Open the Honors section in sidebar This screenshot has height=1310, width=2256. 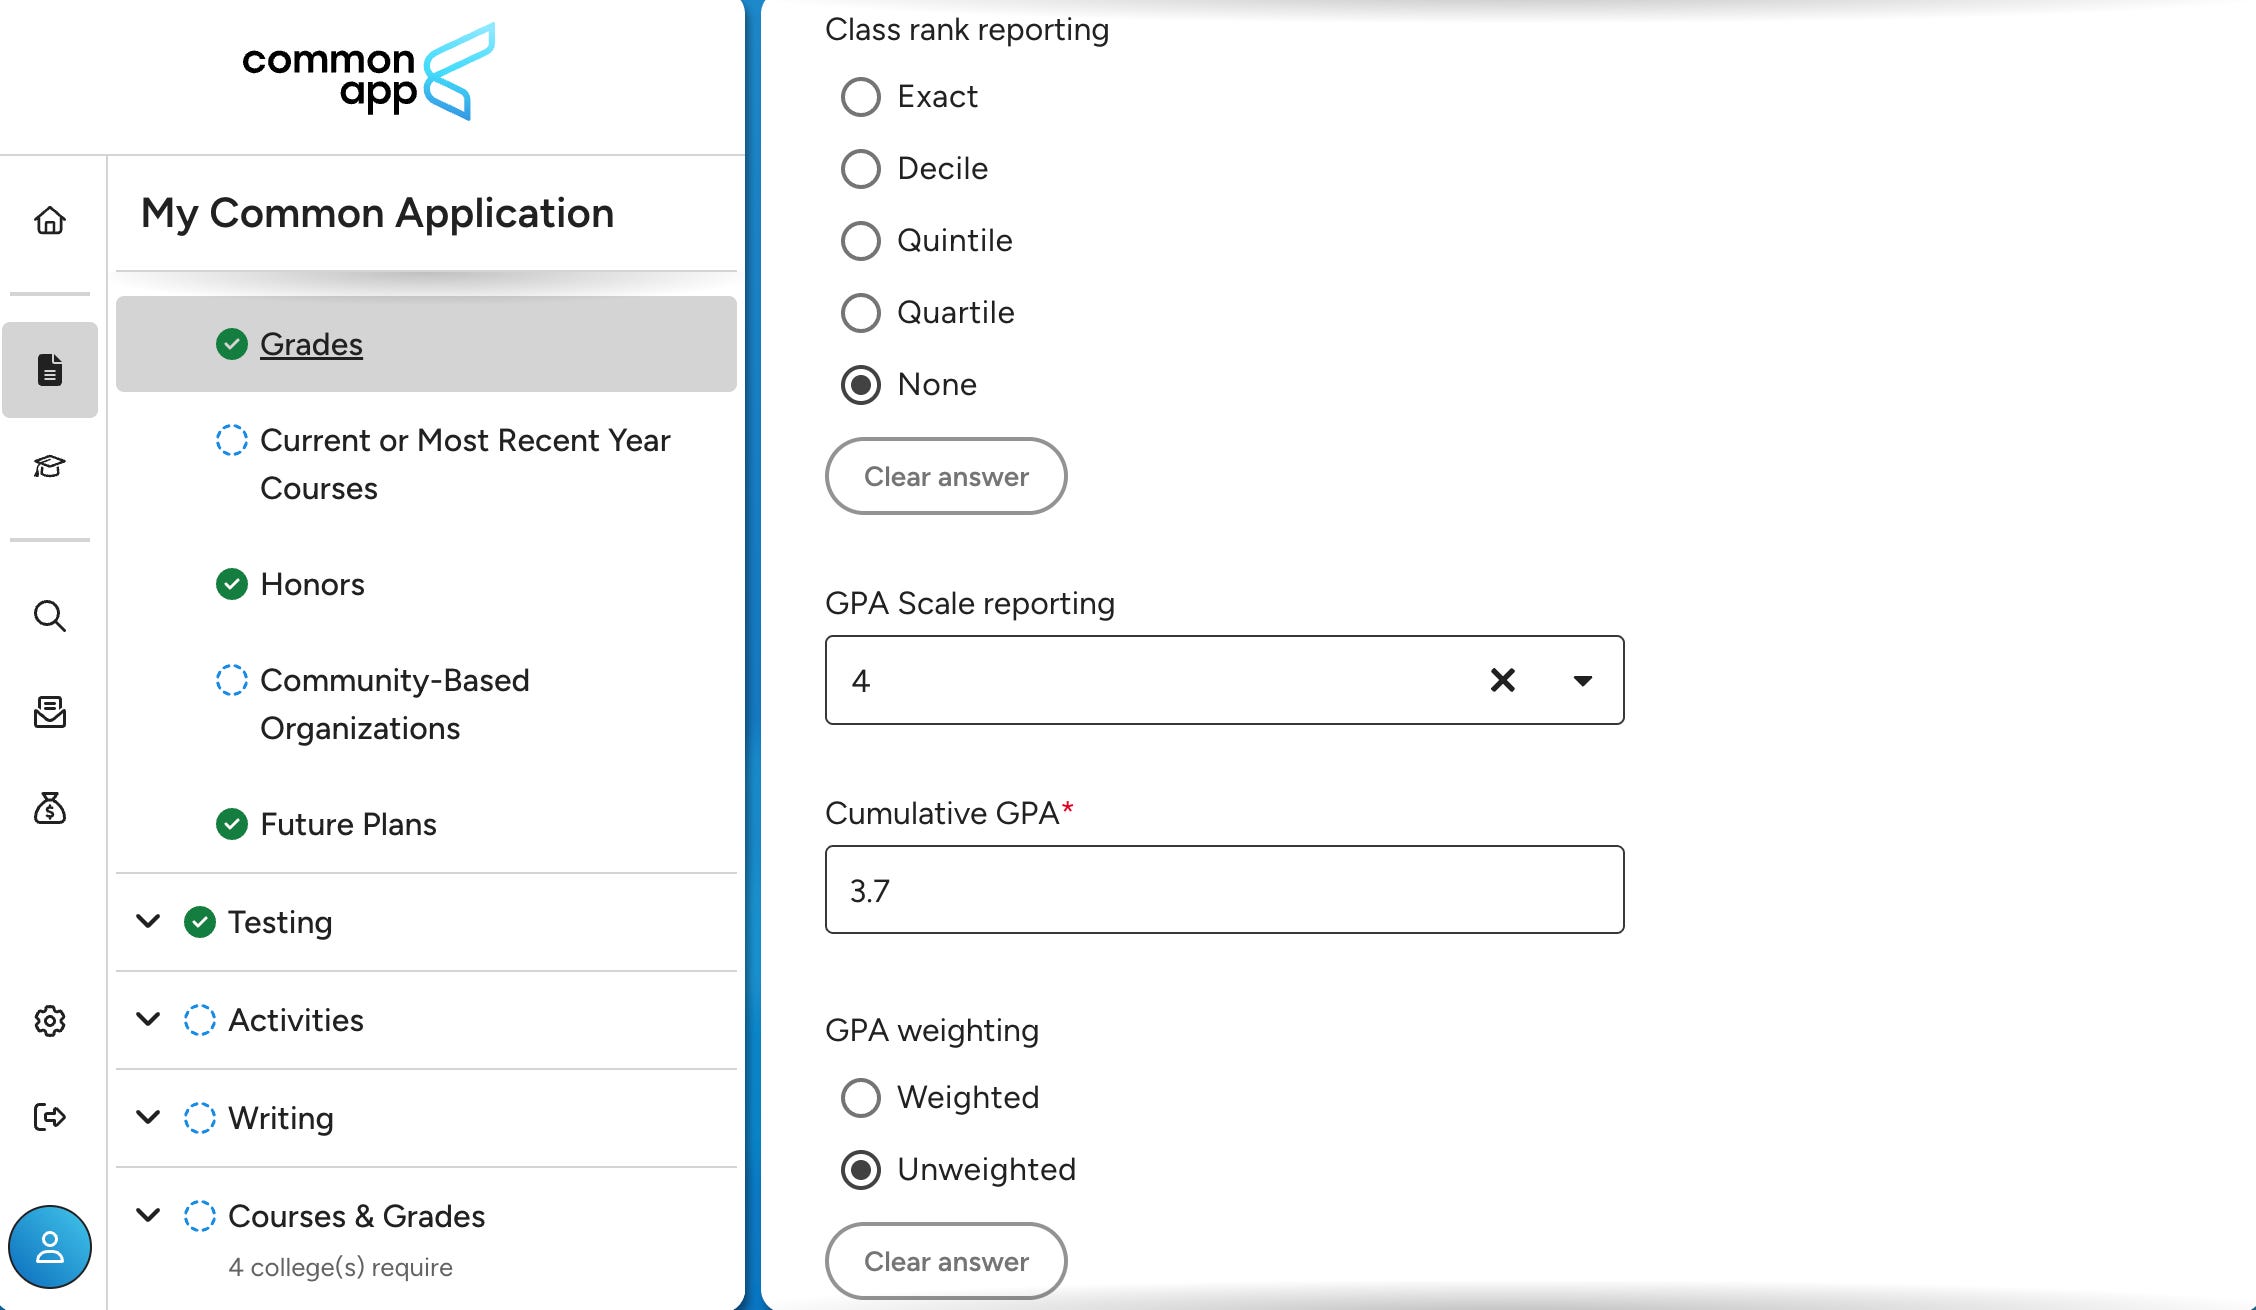click(x=312, y=584)
